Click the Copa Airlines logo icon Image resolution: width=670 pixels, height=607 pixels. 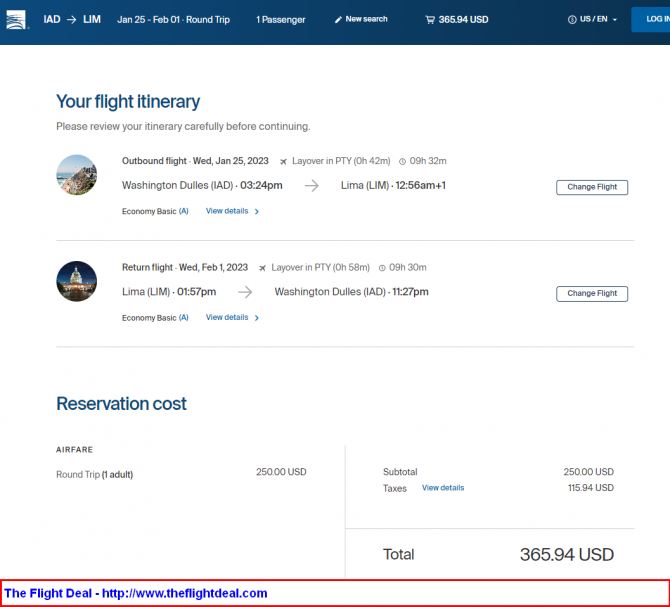point(16,20)
